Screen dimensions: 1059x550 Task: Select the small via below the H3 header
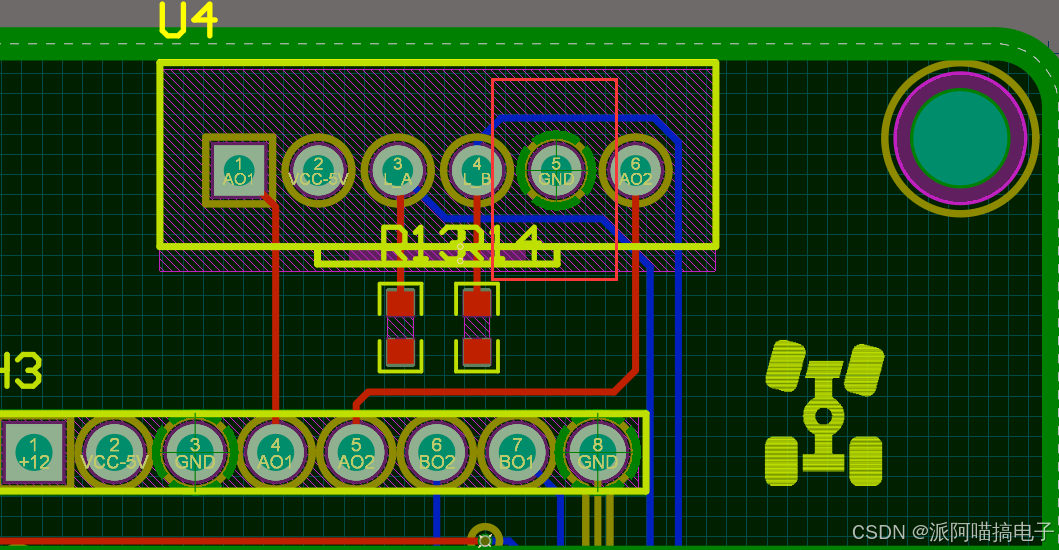(x=484, y=539)
